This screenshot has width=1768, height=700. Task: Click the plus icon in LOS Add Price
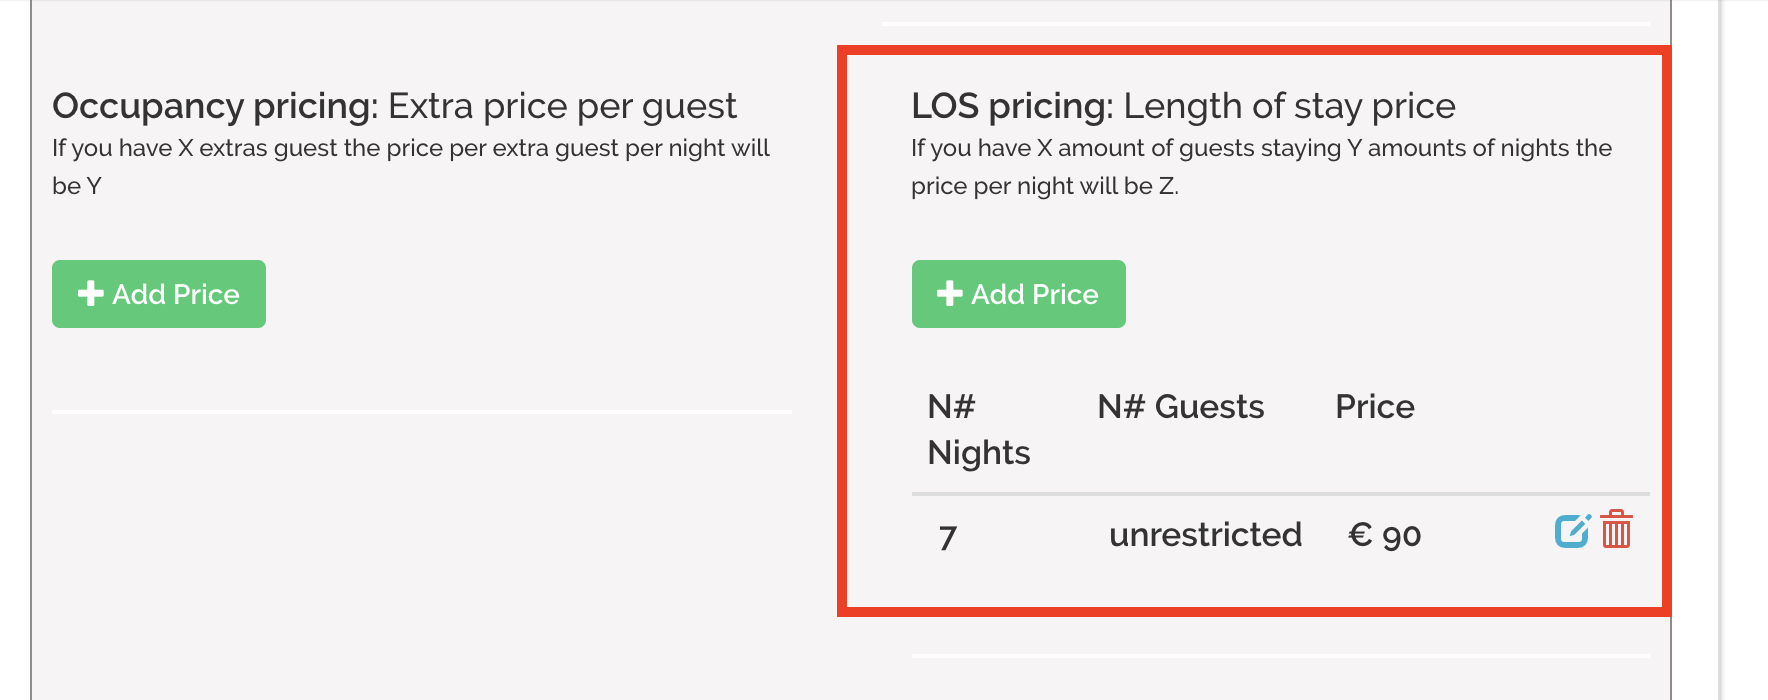950,293
